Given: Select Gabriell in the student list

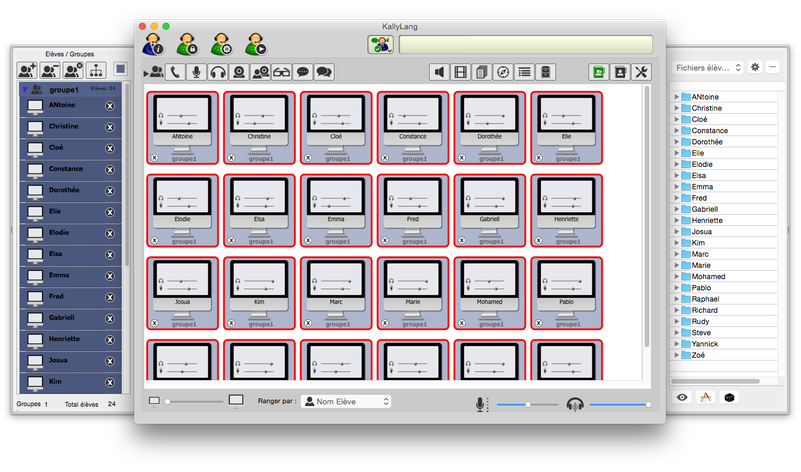Looking at the screenshot, I should click(70, 318).
